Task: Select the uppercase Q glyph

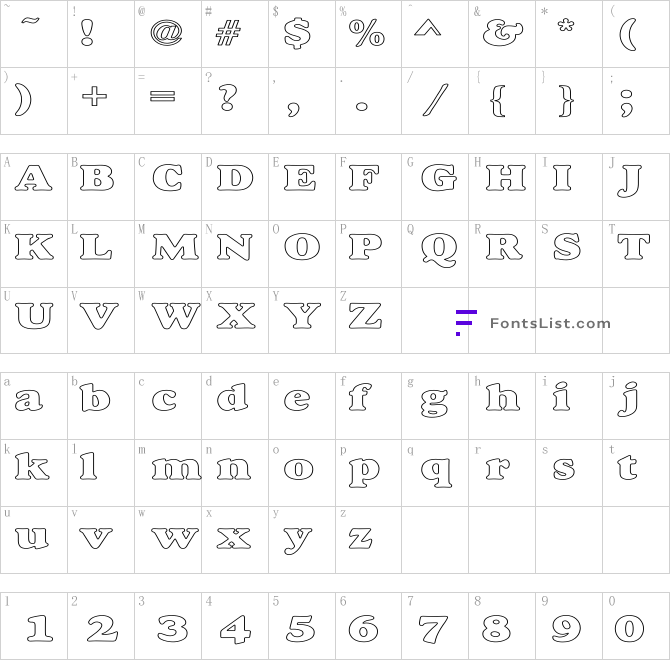Action: tap(438, 249)
